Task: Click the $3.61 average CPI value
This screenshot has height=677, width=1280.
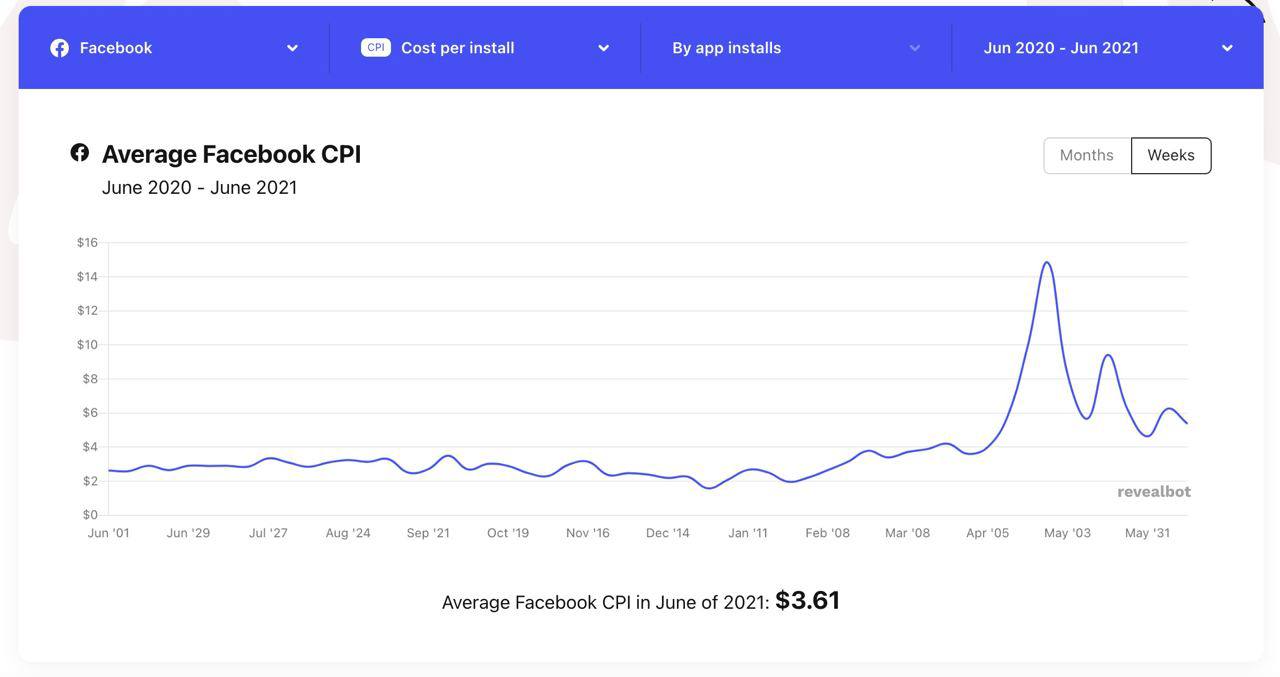Action: (807, 600)
